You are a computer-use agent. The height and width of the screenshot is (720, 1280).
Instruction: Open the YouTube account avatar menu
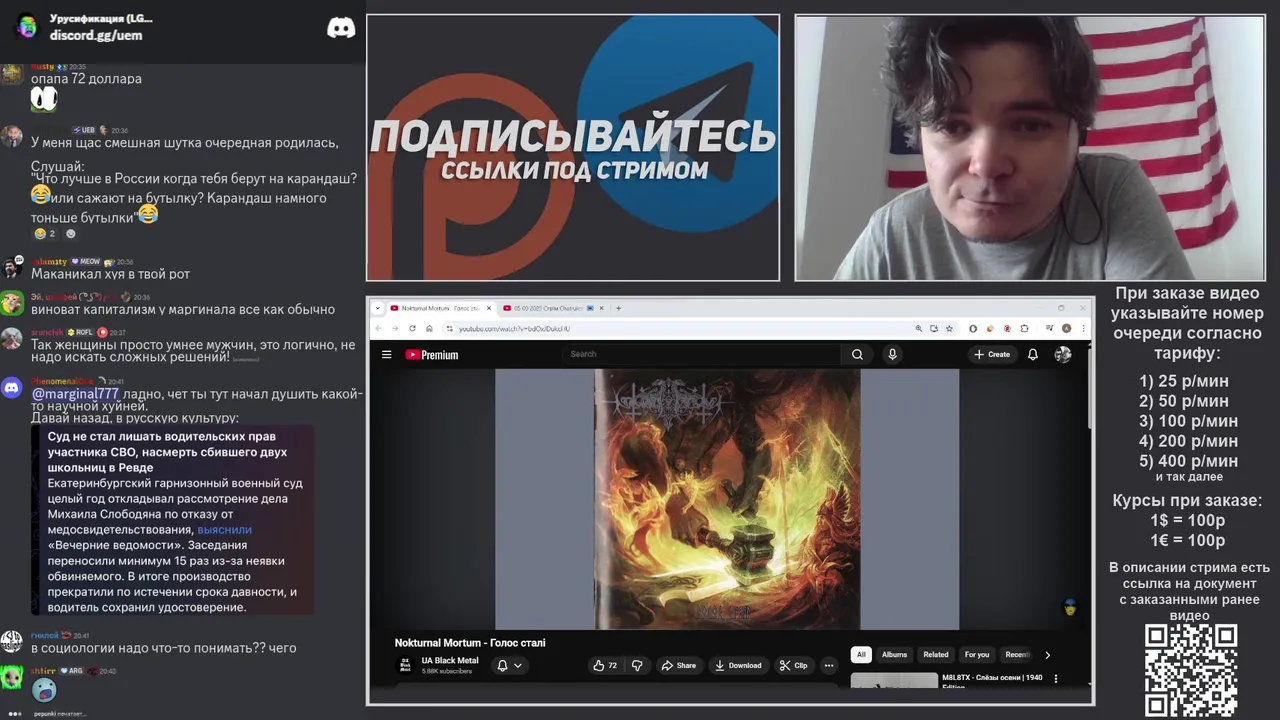tap(1063, 354)
